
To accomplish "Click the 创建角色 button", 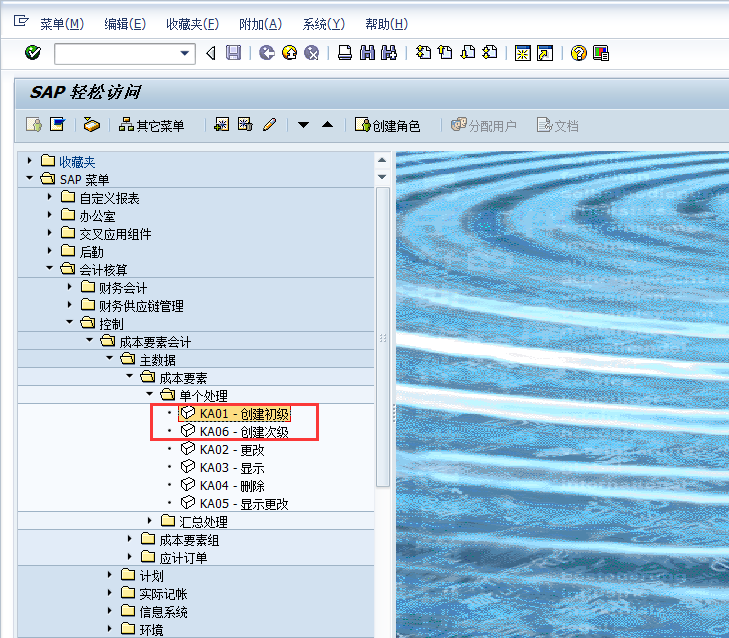I will [387, 125].
